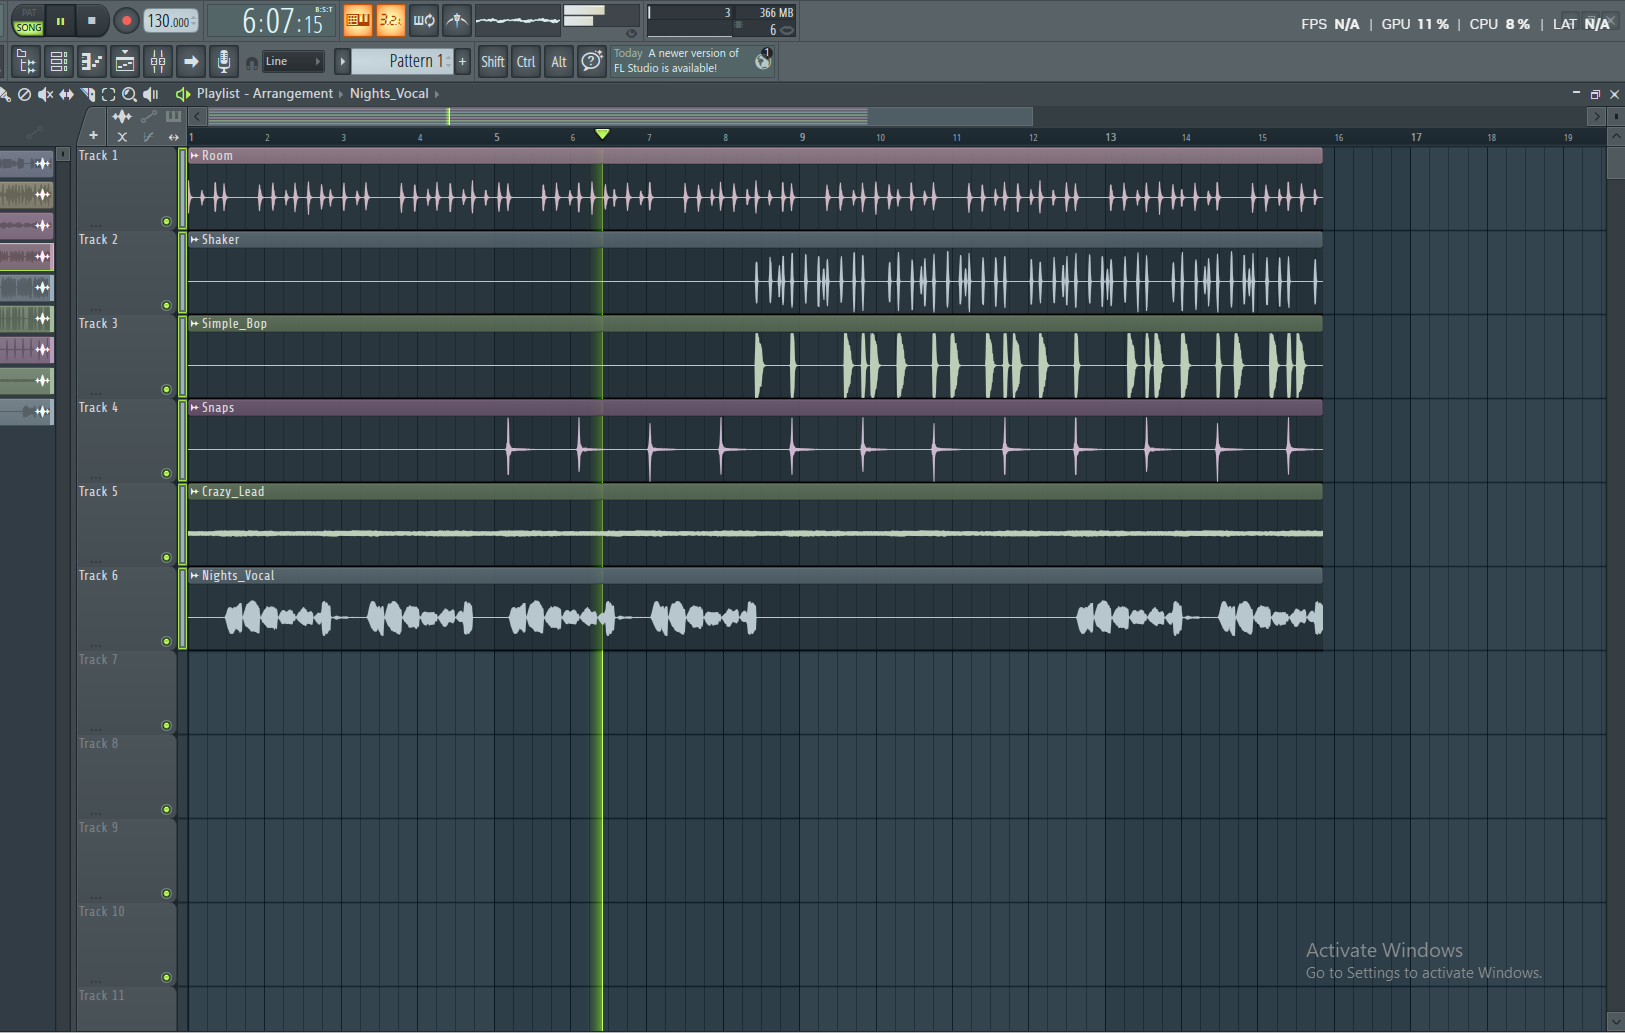Viewport: 1625px width, 1033px height.
Task: Open the Mixer window
Action: pos(158,62)
